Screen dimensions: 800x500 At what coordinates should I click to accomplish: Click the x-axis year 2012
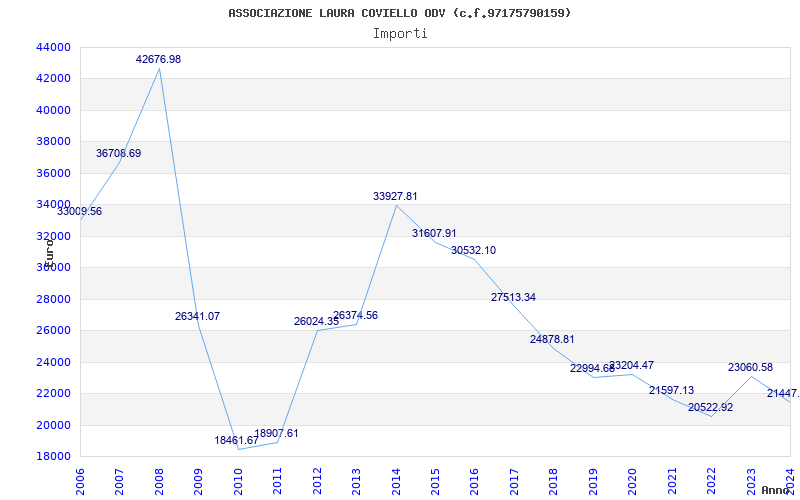(x=317, y=482)
